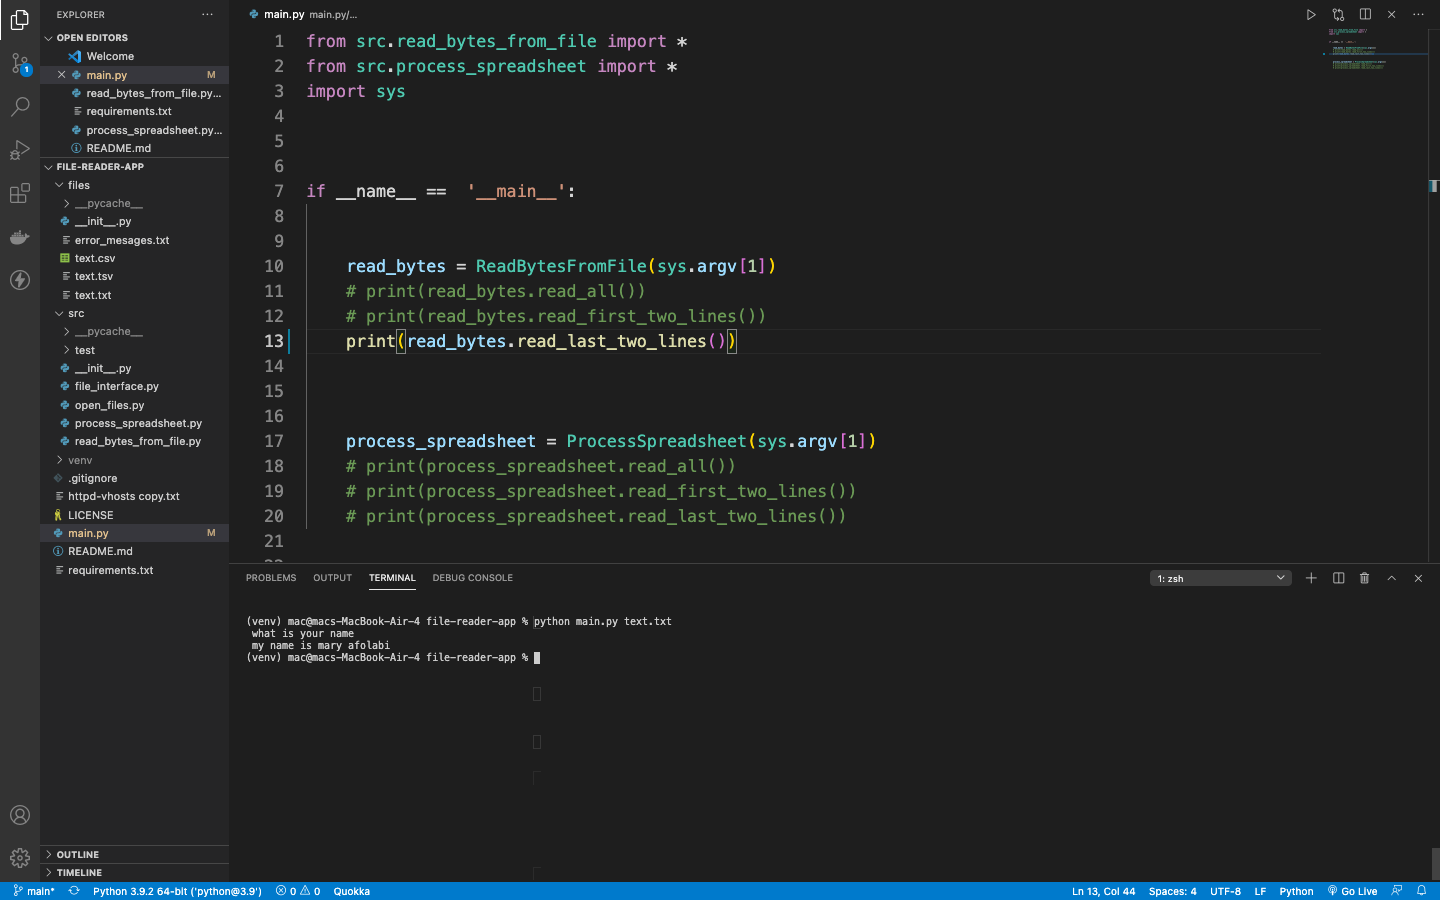Open the Explorer view icon
The width and height of the screenshot is (1440, 900).
pyautogui.click(x=20, y=20)
